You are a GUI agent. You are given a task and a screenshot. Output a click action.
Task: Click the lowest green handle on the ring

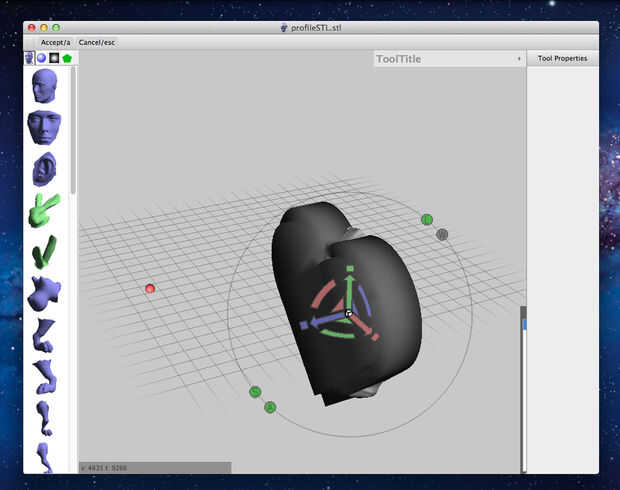coord(270,407)
